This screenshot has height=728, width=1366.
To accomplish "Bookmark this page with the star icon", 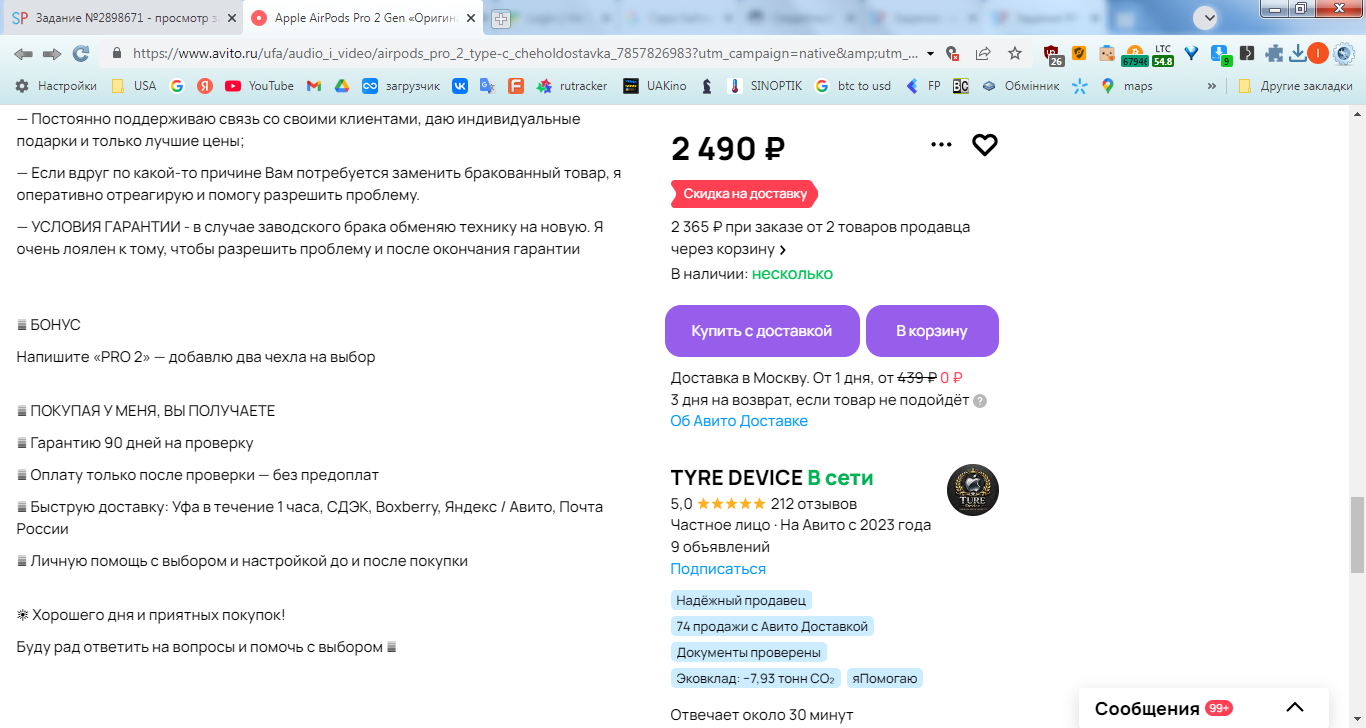I will pyautogui.click(x=1015, y=53).
